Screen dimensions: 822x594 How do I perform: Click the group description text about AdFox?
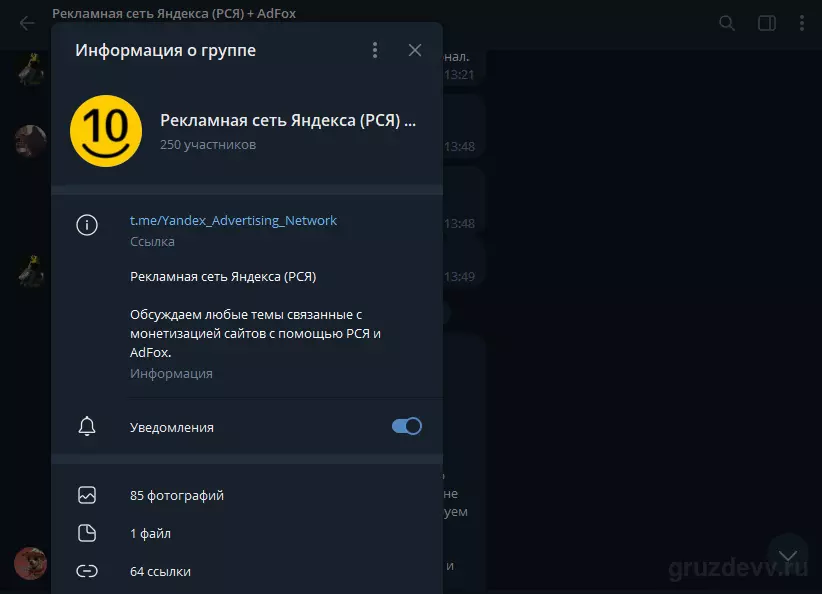[x=255, y=333]
